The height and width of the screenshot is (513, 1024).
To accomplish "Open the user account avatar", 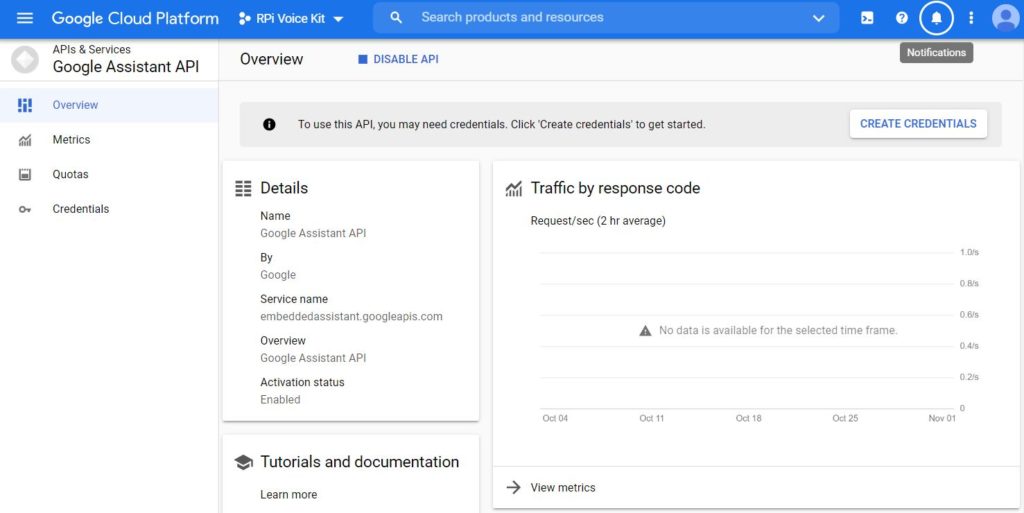I will click(x=1005, y=18).
